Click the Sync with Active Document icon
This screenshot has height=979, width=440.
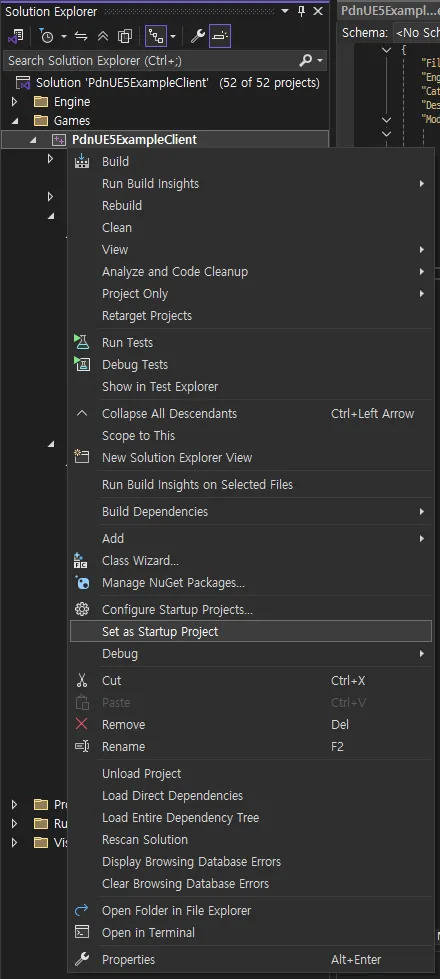(81, 36)
